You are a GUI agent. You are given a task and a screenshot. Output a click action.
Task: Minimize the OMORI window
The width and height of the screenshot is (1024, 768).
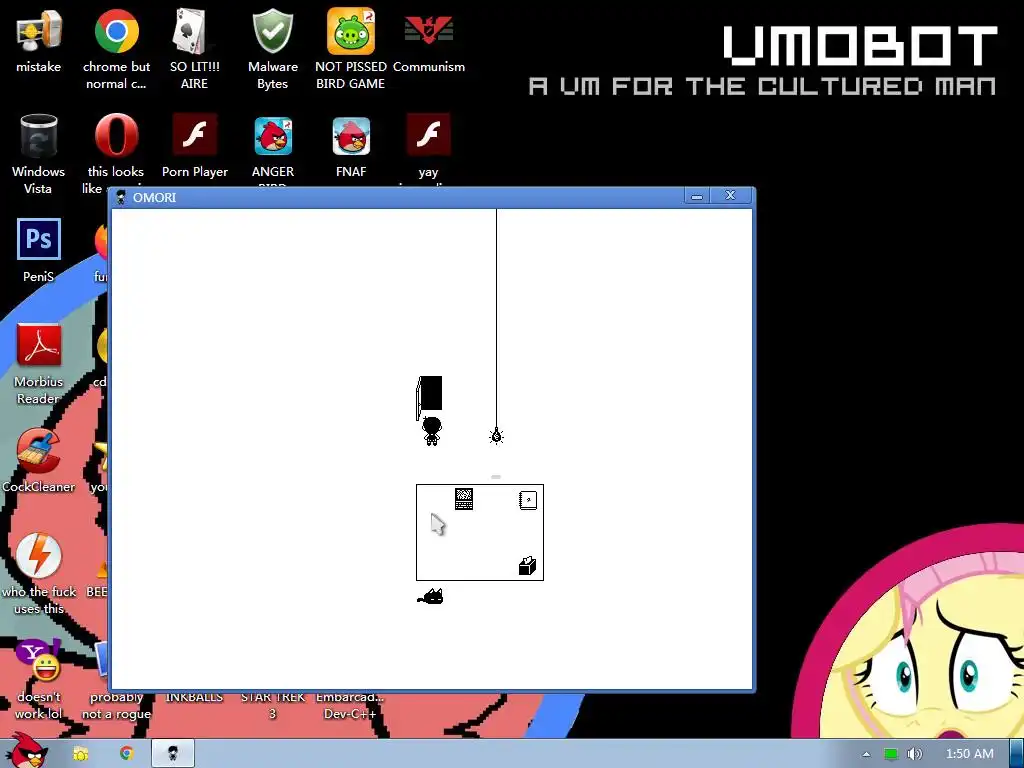[x=697, y=196]
